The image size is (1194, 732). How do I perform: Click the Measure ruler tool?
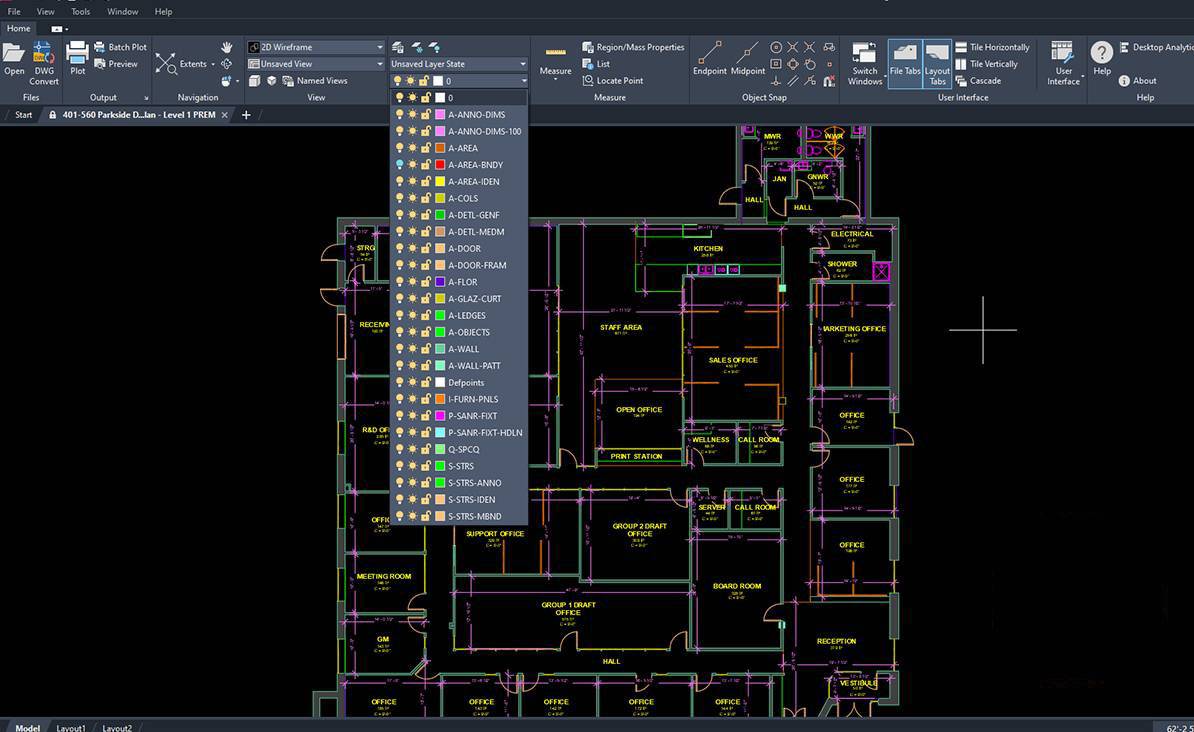click(x=555, y=58)
